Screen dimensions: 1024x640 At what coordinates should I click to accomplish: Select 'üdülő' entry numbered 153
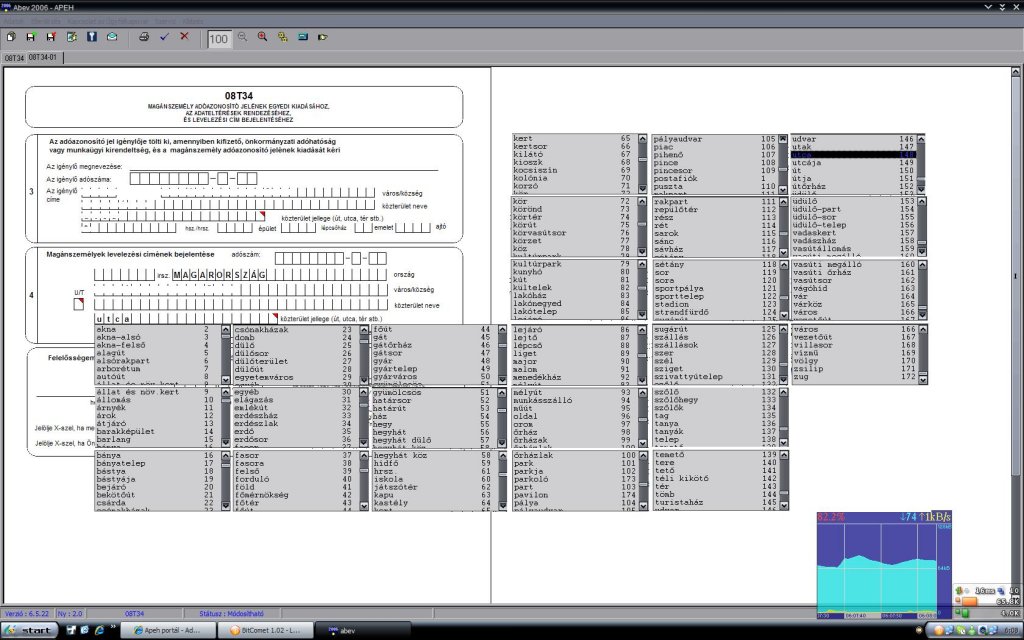(x=854, y=201)
